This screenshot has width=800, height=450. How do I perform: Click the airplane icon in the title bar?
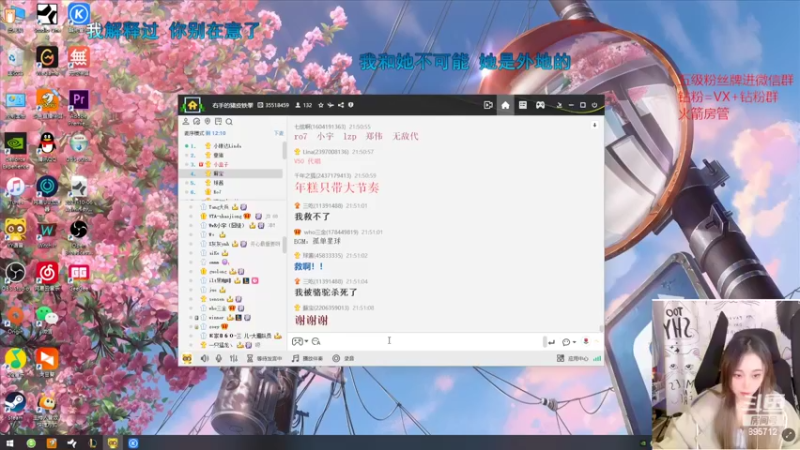point(330,105)
